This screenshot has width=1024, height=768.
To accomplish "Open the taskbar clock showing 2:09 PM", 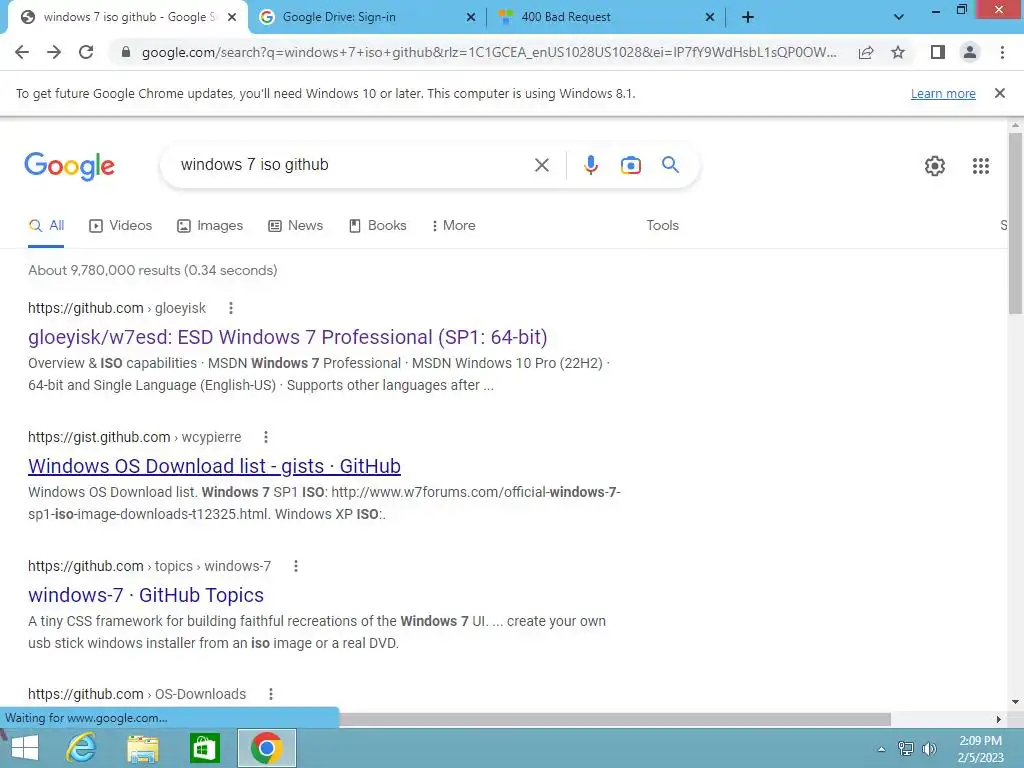I will click(980, 749).
